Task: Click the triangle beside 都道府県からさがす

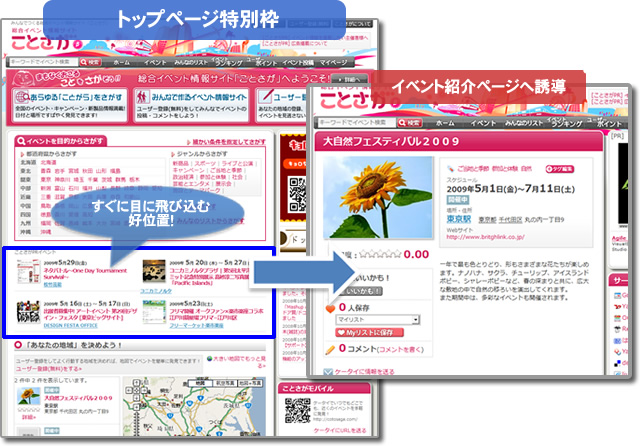Action: coord(23,154)
